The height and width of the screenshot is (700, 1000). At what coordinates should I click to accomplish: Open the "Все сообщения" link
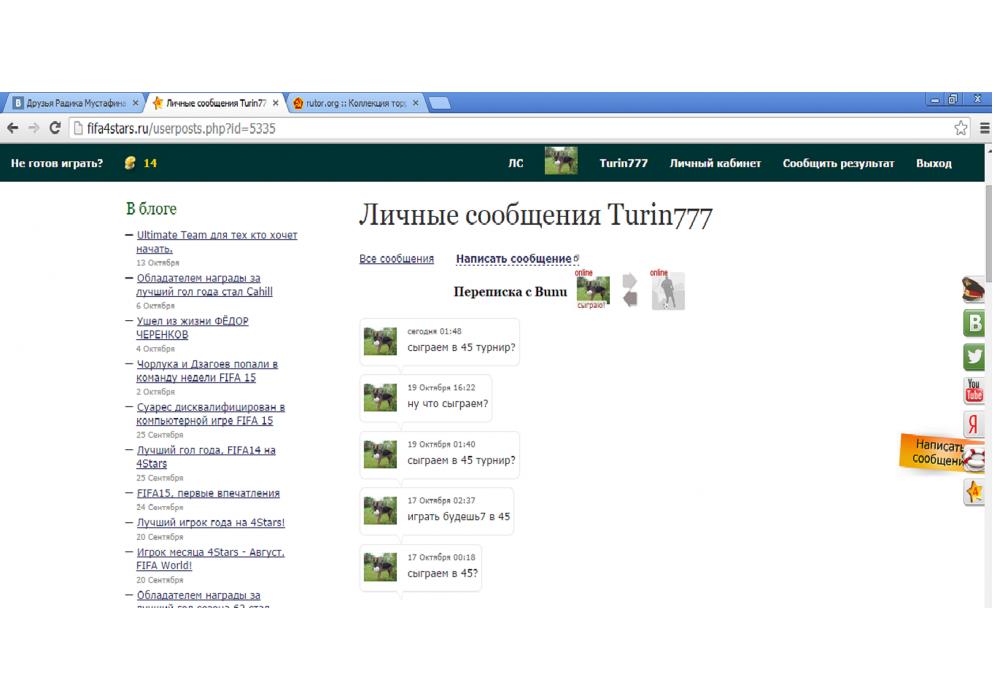click(x=396, y=259)
